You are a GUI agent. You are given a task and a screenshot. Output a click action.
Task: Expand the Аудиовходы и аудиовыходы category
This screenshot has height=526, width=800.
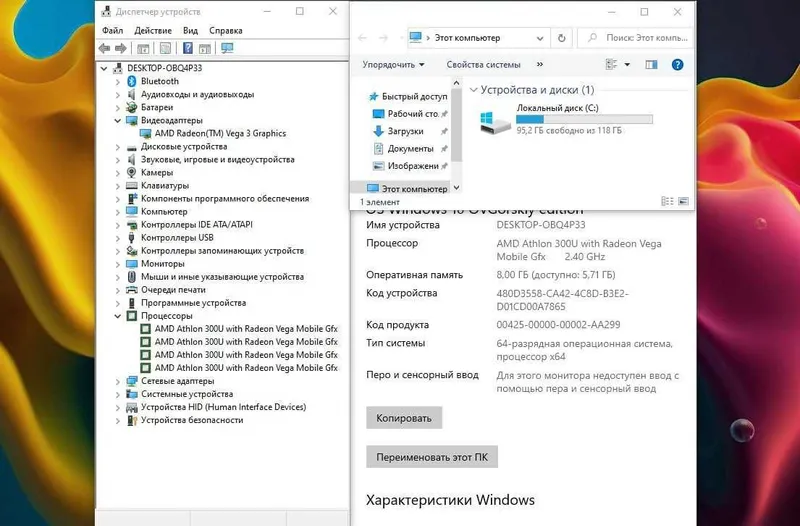(118, 95)
